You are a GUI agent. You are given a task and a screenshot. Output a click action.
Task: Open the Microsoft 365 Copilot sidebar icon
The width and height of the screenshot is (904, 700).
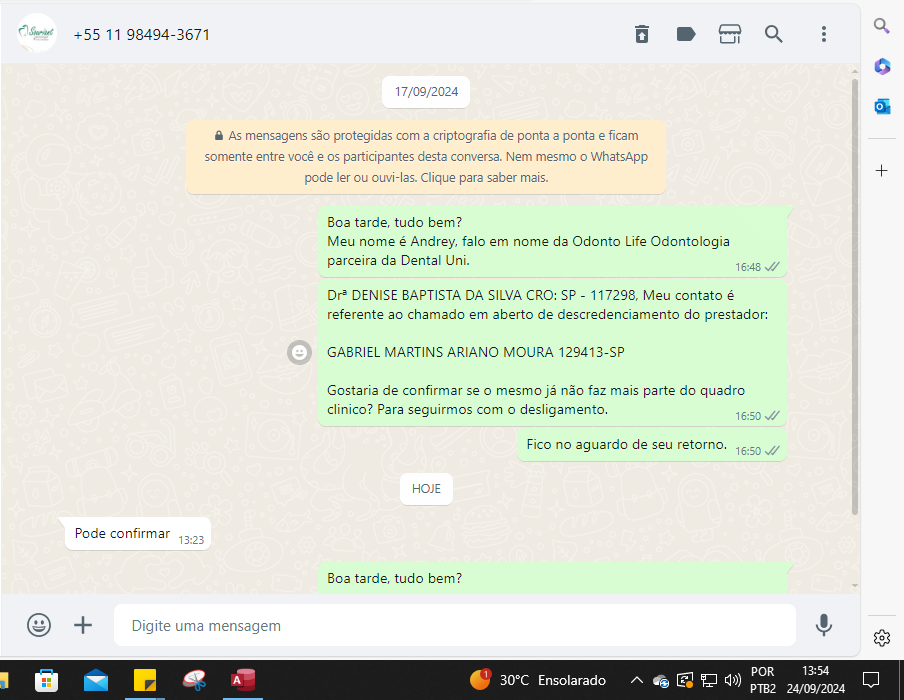click(x=882, y=66)
